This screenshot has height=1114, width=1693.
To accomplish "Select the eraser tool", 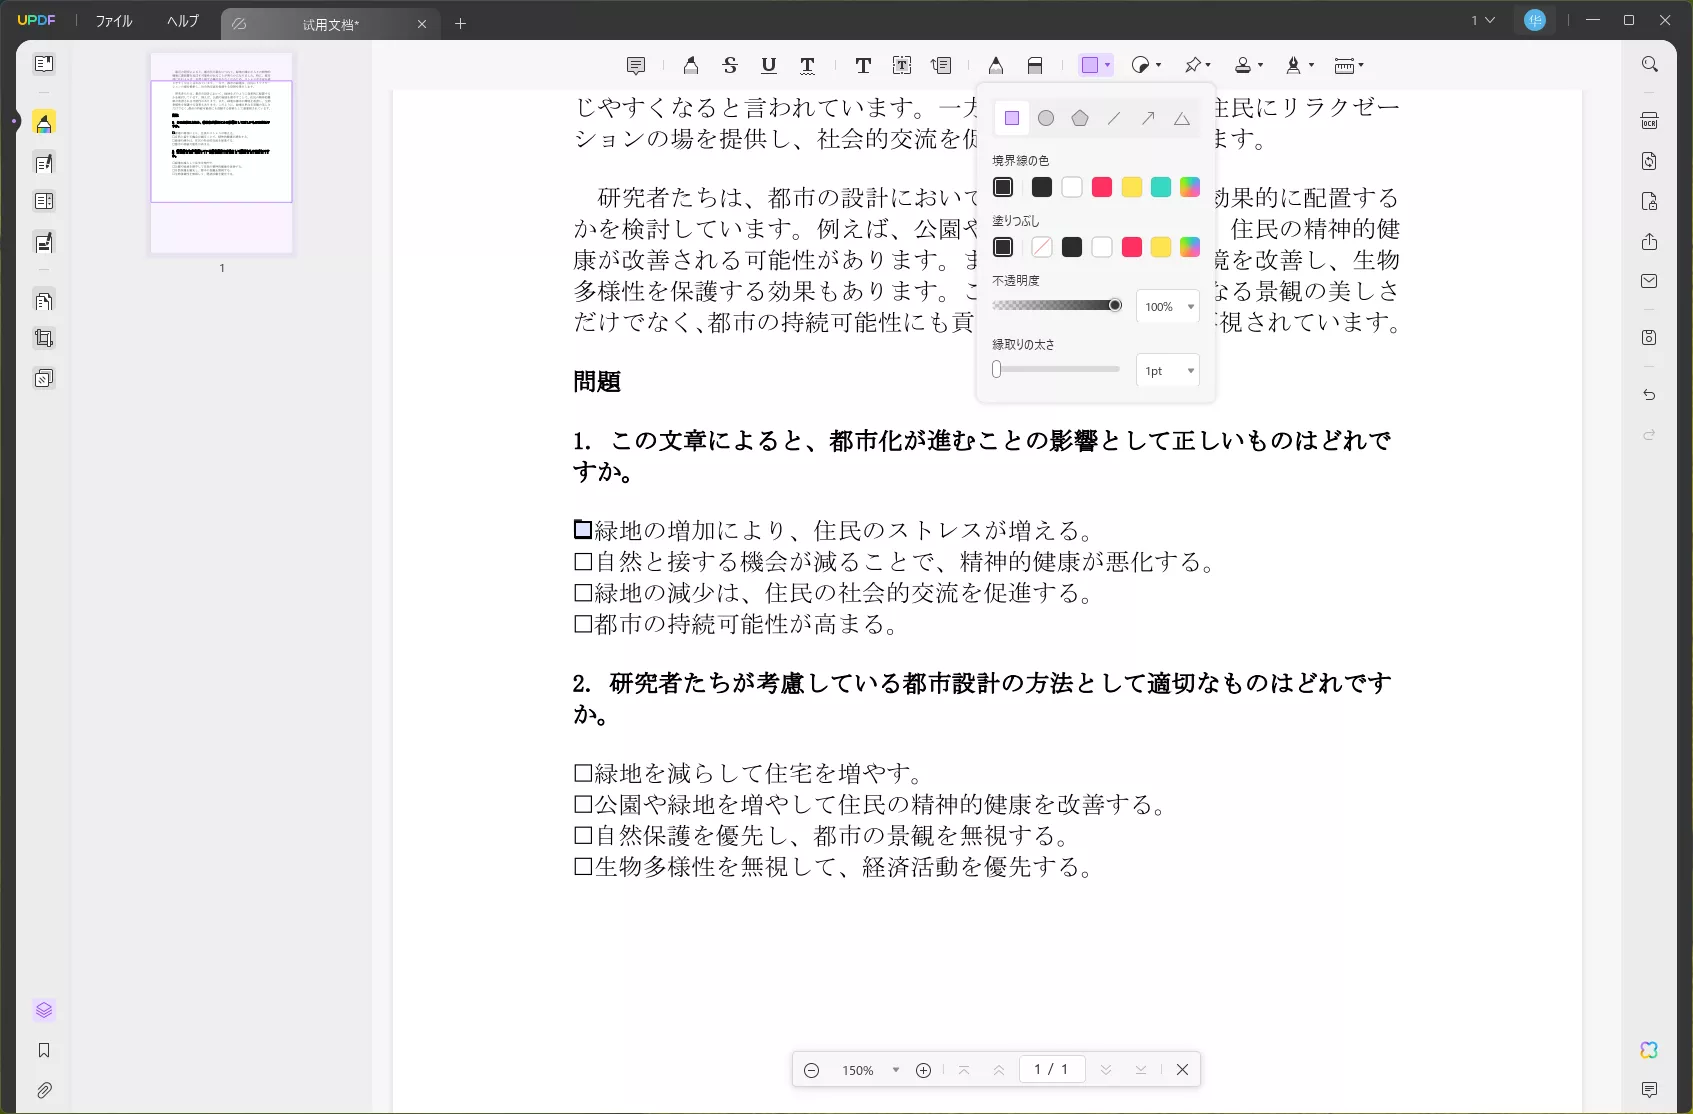I will tap(1035, 66).
